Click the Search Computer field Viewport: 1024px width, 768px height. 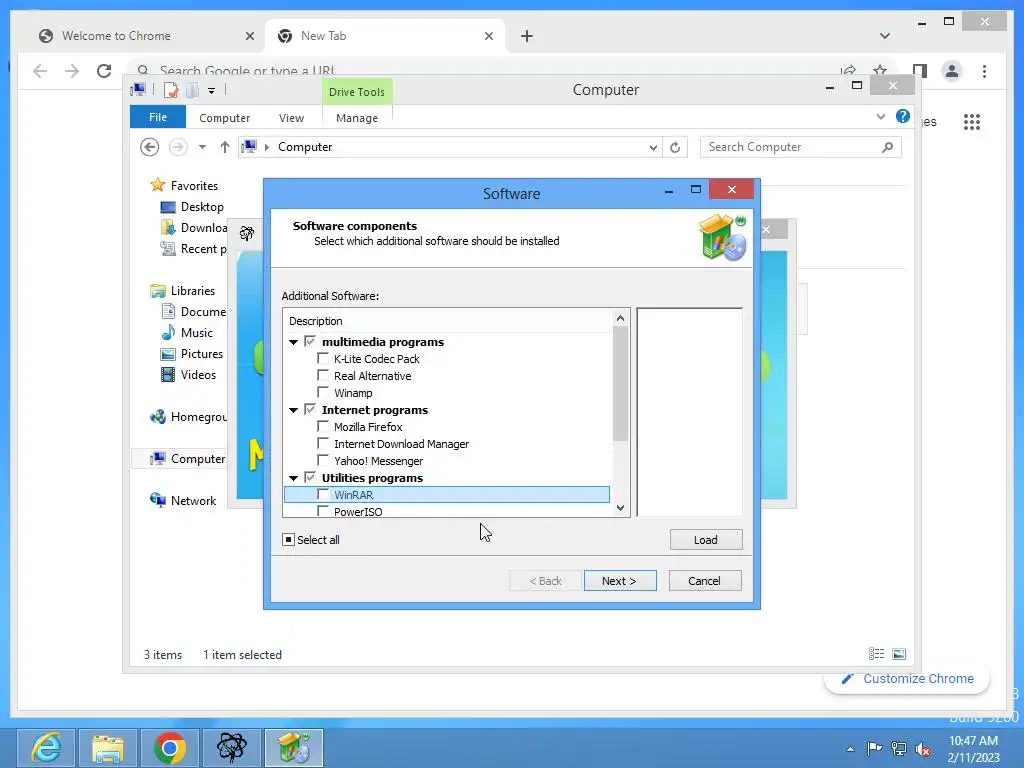coord(792,147)
